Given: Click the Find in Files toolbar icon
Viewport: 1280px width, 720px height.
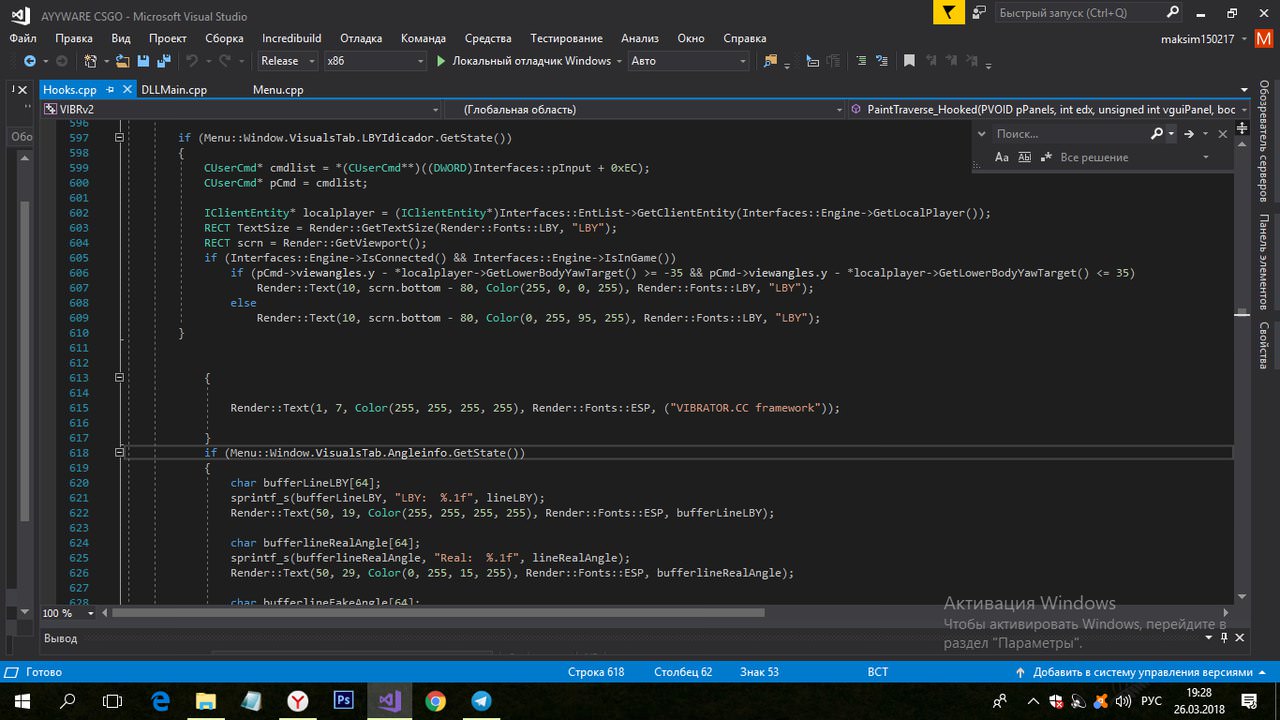Looking at the screenshot, I should coord(769,61).
